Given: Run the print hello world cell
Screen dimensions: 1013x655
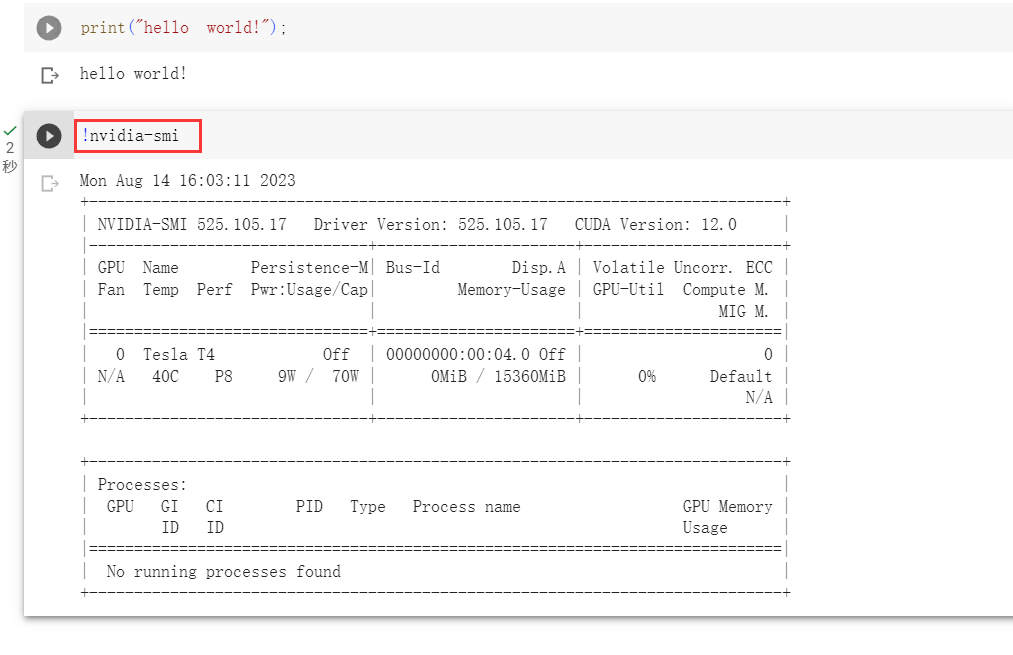Looking at the screenshot, I should coord(49,28).
